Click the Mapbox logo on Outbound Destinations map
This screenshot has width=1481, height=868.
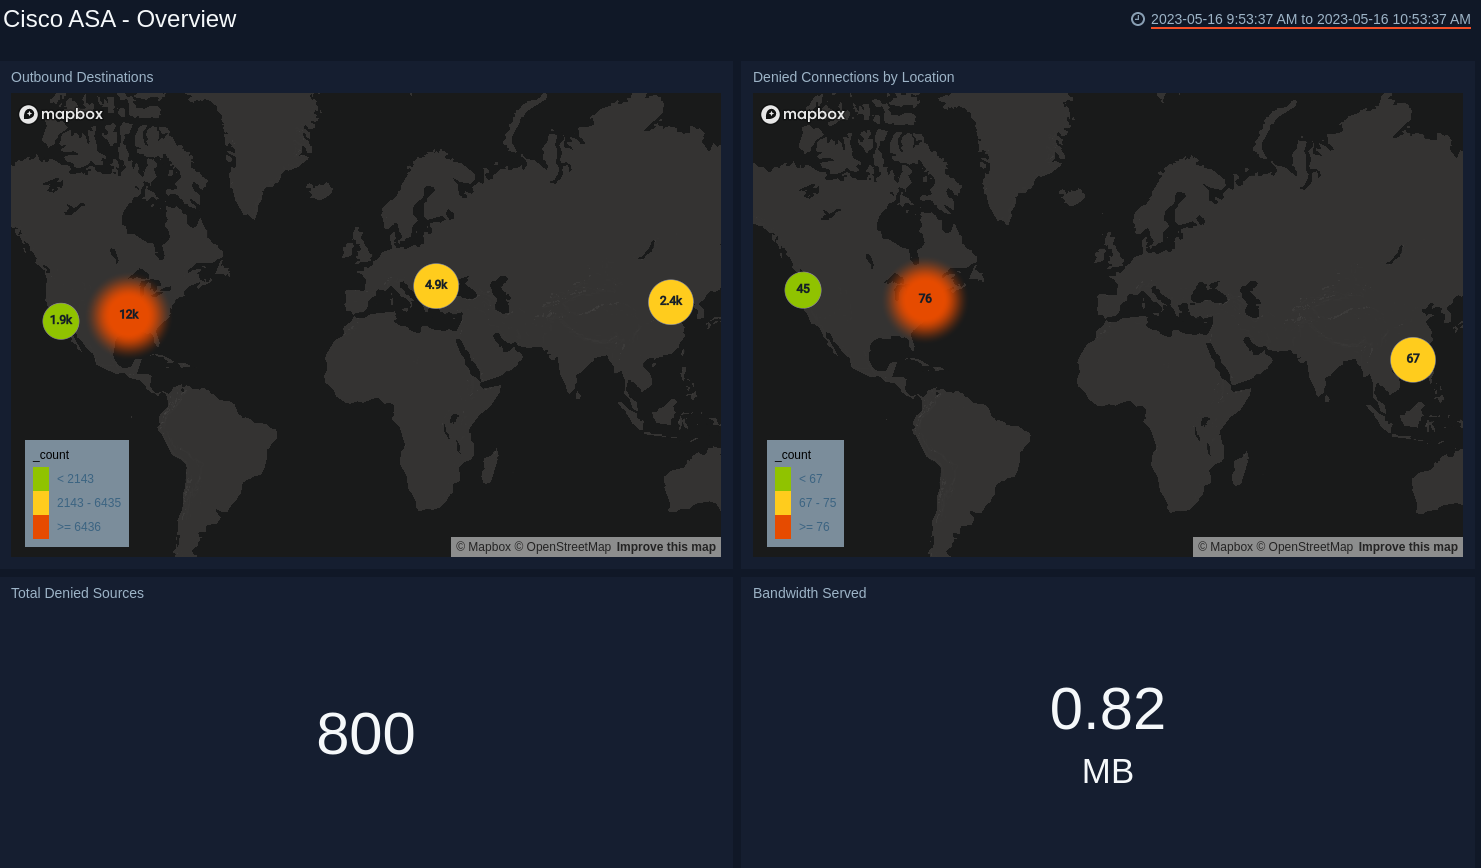61,114
